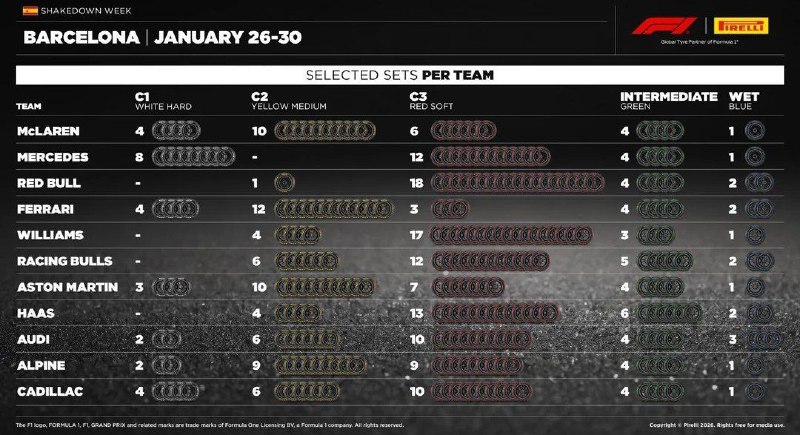Click the Selected Sets Per Team title bar
The width and height of the screenshot is (800, 435).
(x=400, y=75)
